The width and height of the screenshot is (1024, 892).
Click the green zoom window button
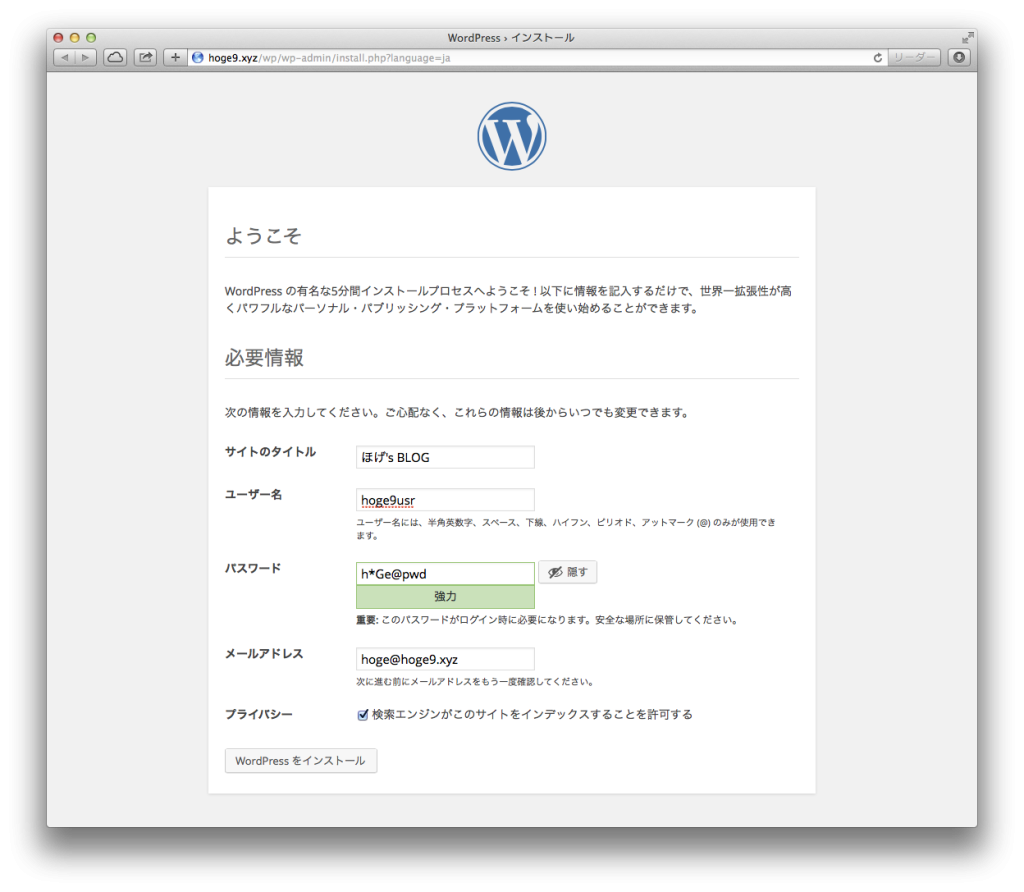(x=91, y=37)
